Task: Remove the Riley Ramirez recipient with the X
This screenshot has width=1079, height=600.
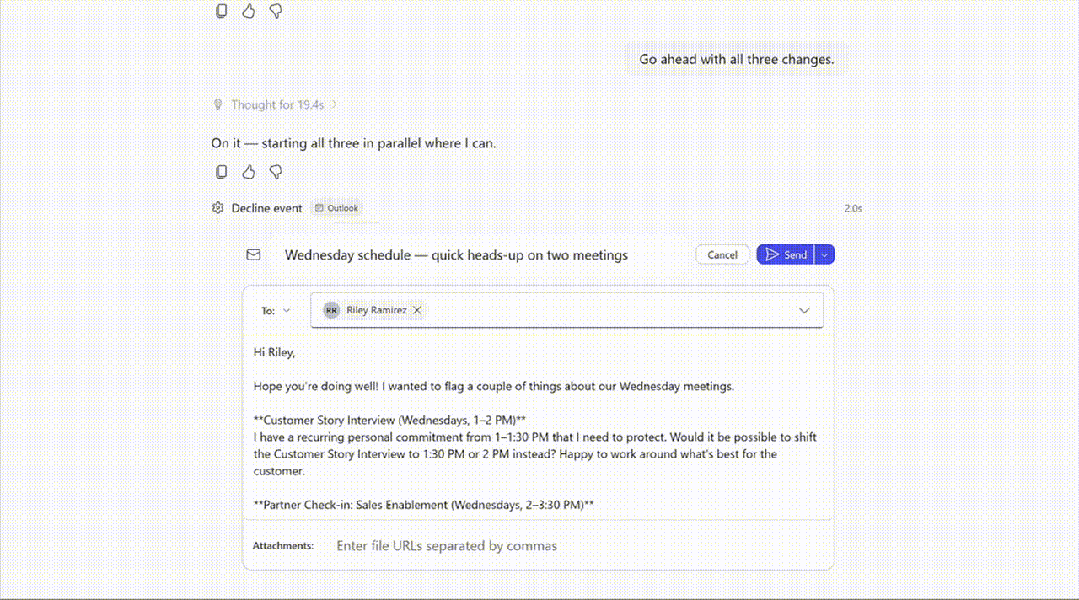Action: (417, 310)
